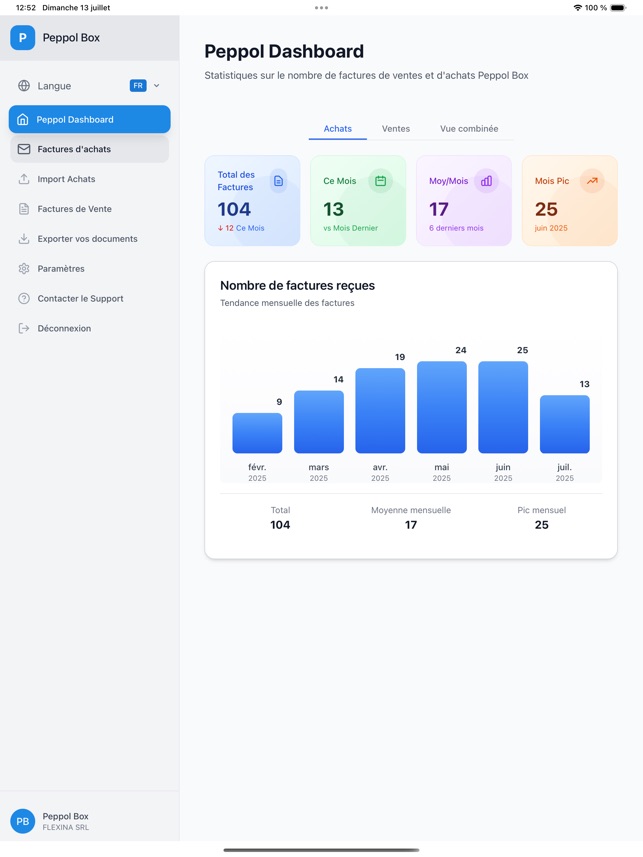Click the avr. 2025 bar in chart
The image size is (643, 857).
(380, 410)
